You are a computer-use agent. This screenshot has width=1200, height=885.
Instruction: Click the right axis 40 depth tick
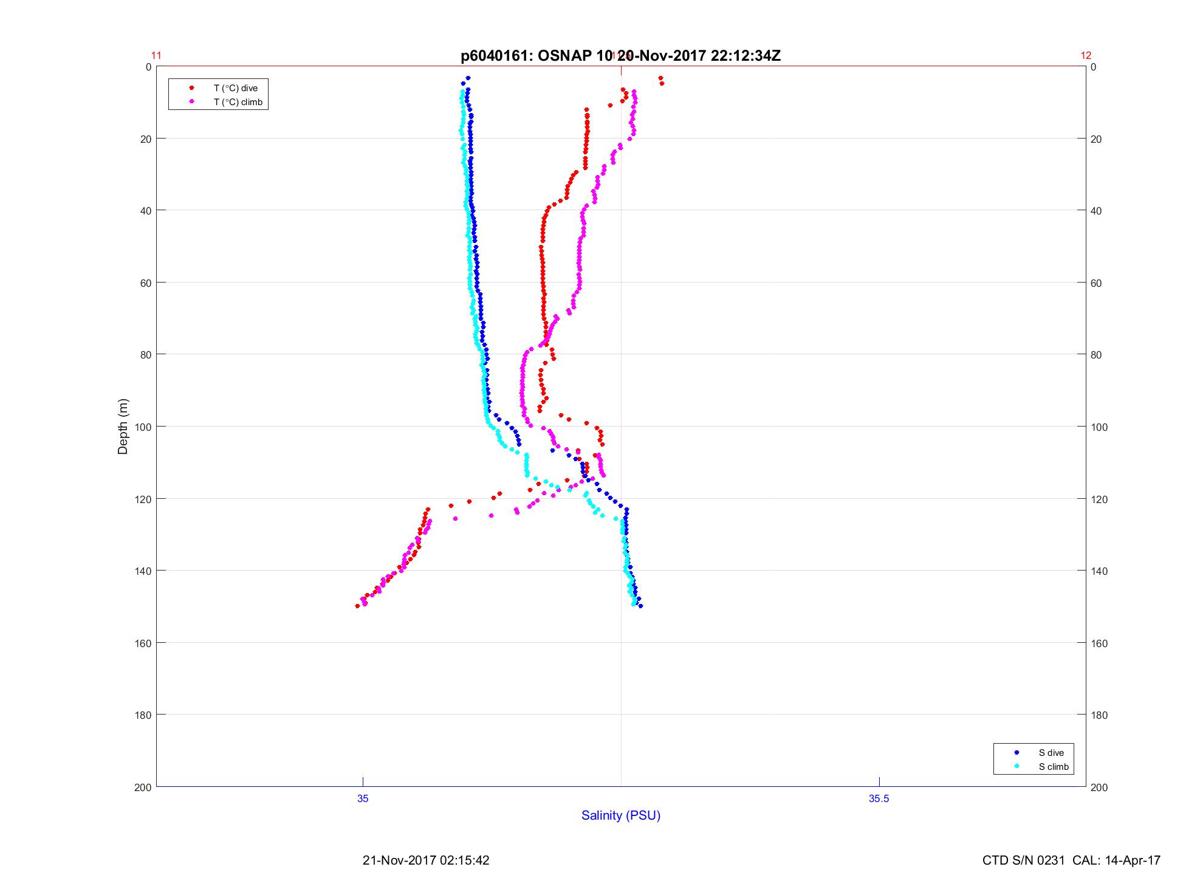tap(1097, 211)
